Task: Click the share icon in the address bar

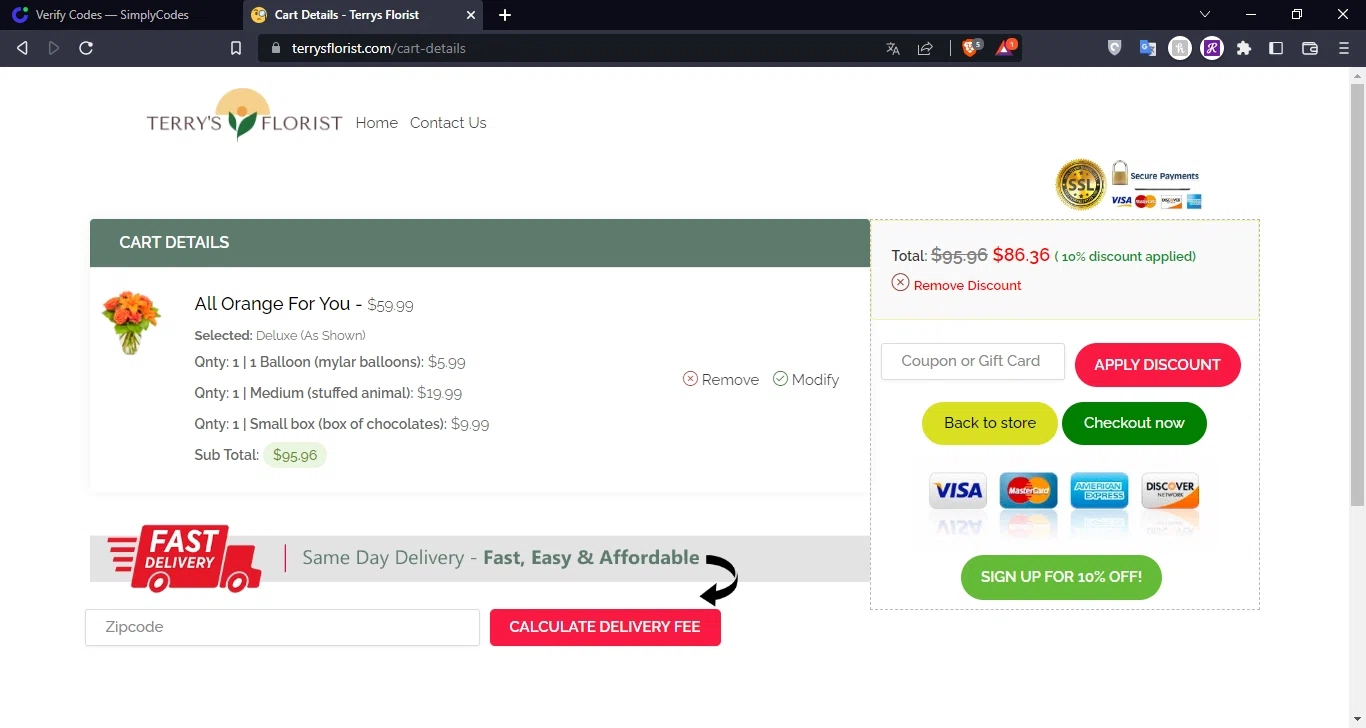Action: tap(925, 48)
